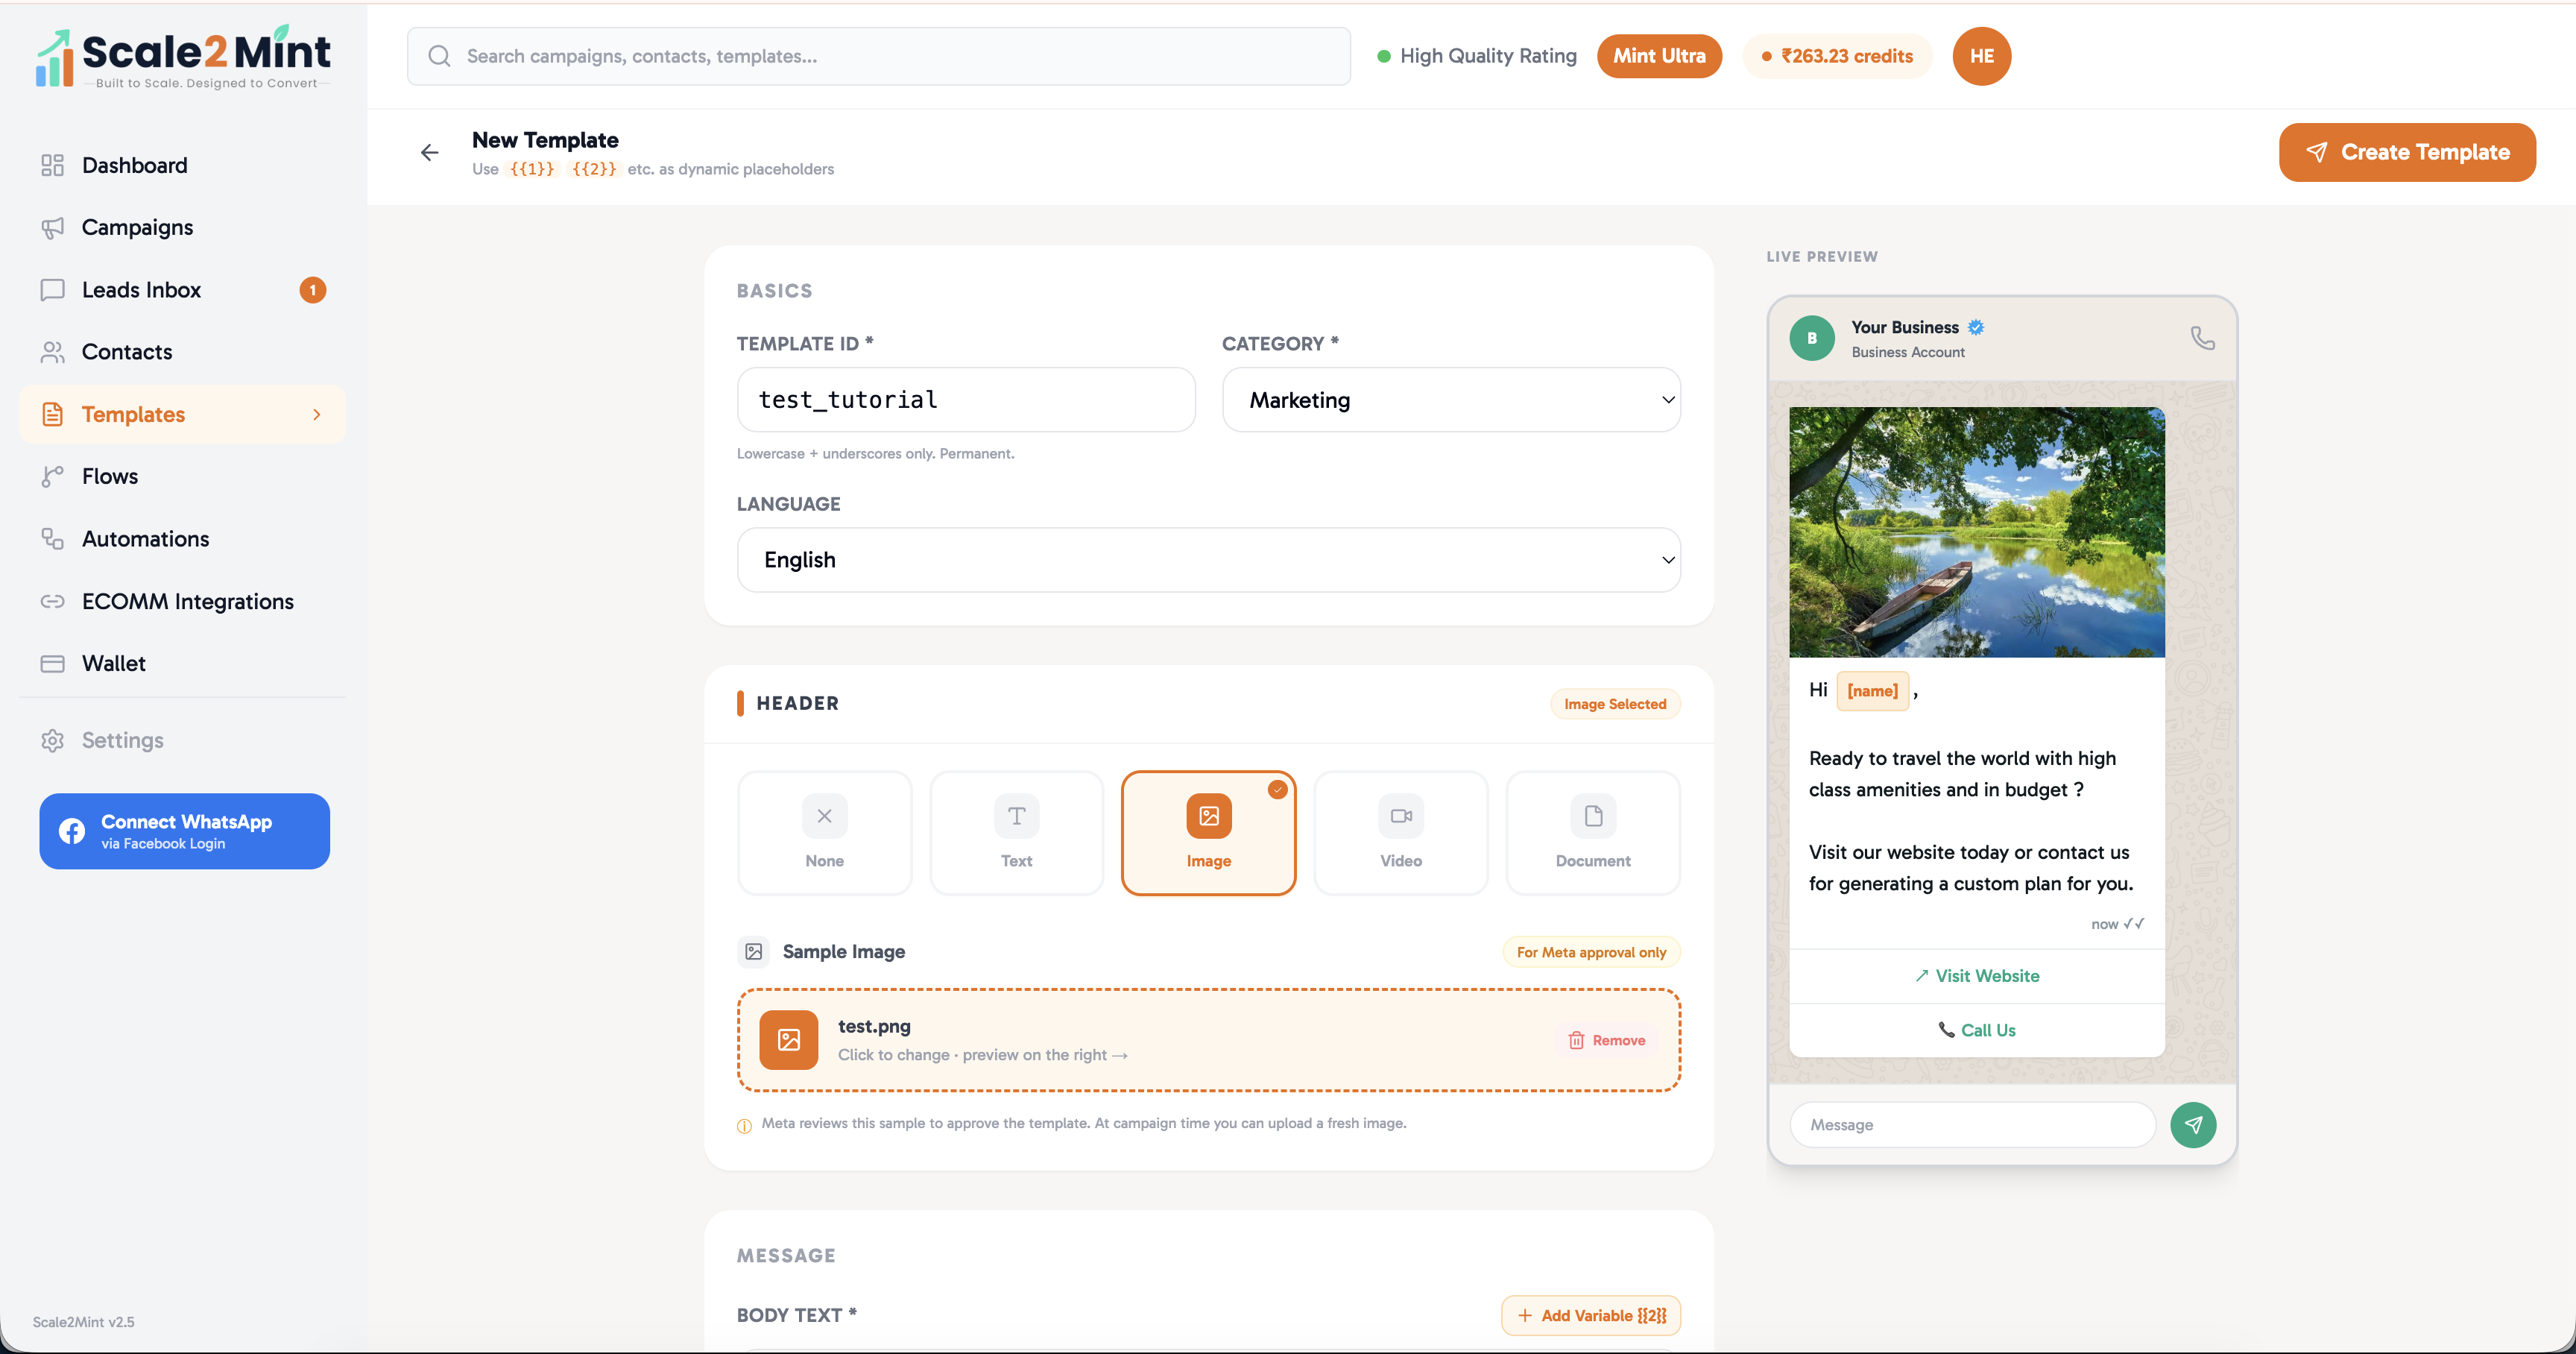Open Settings via the gear icon
Image resolution: width=2576 pixels, height=1354 pixels.
coord(53,740)
